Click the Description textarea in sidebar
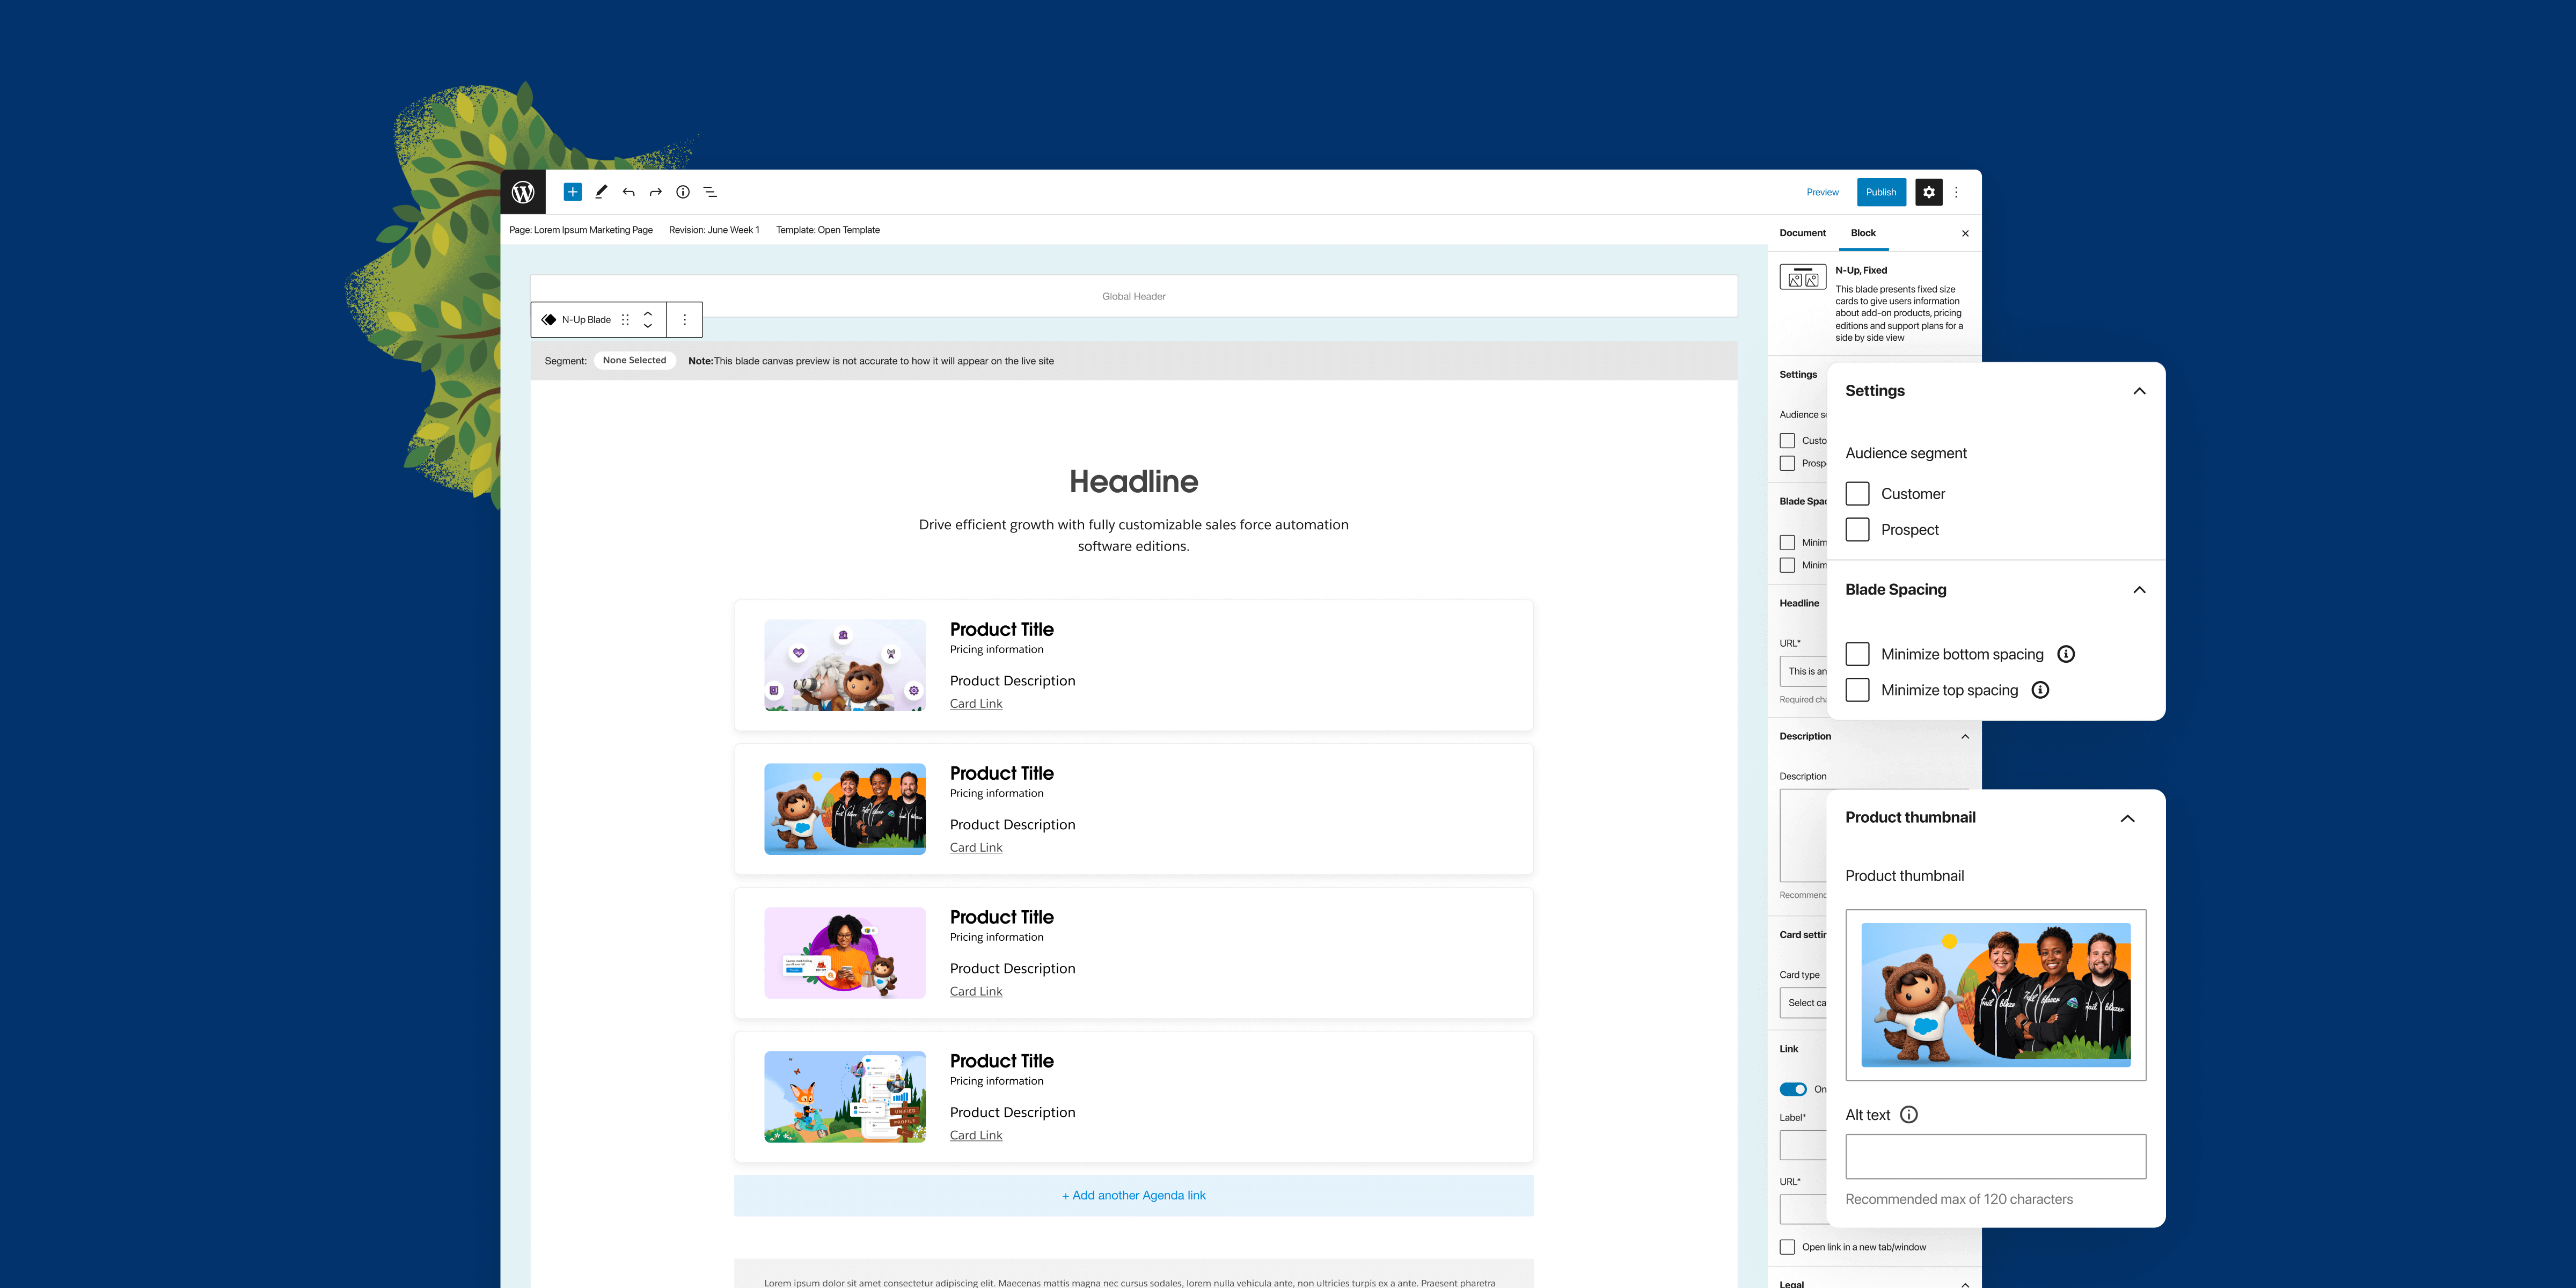The width and height of the screenshot is (2576, 1288). pyautogui.click(x=1803, y=836)
